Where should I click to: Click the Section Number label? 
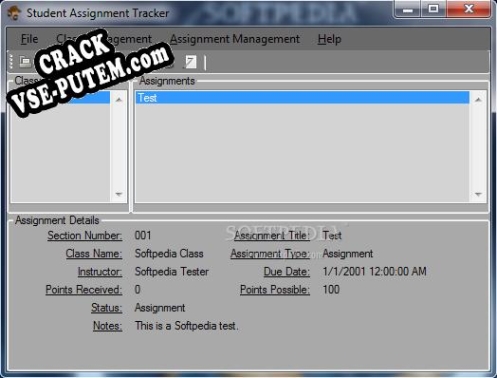tap(85, 236)
